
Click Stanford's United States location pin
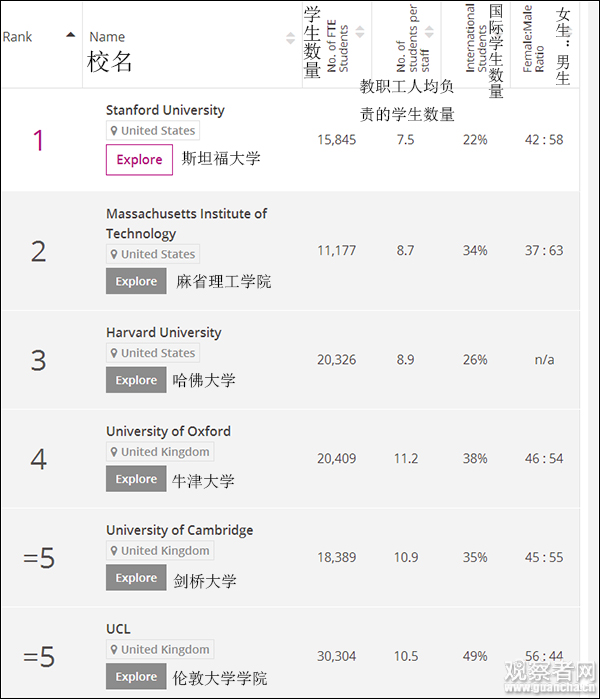pos(114,131)
